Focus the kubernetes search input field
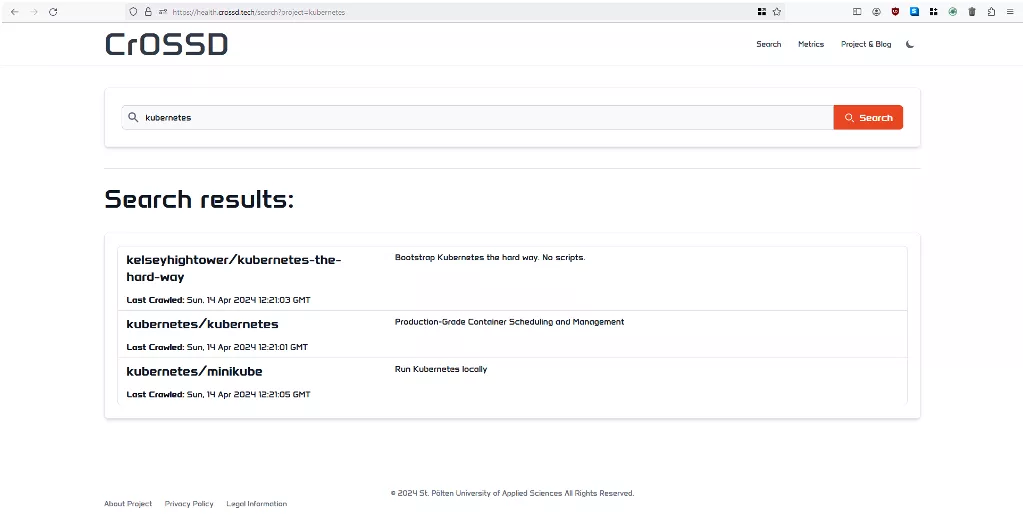This screenshot has height=515, width=1023. [x=480, y=117]
